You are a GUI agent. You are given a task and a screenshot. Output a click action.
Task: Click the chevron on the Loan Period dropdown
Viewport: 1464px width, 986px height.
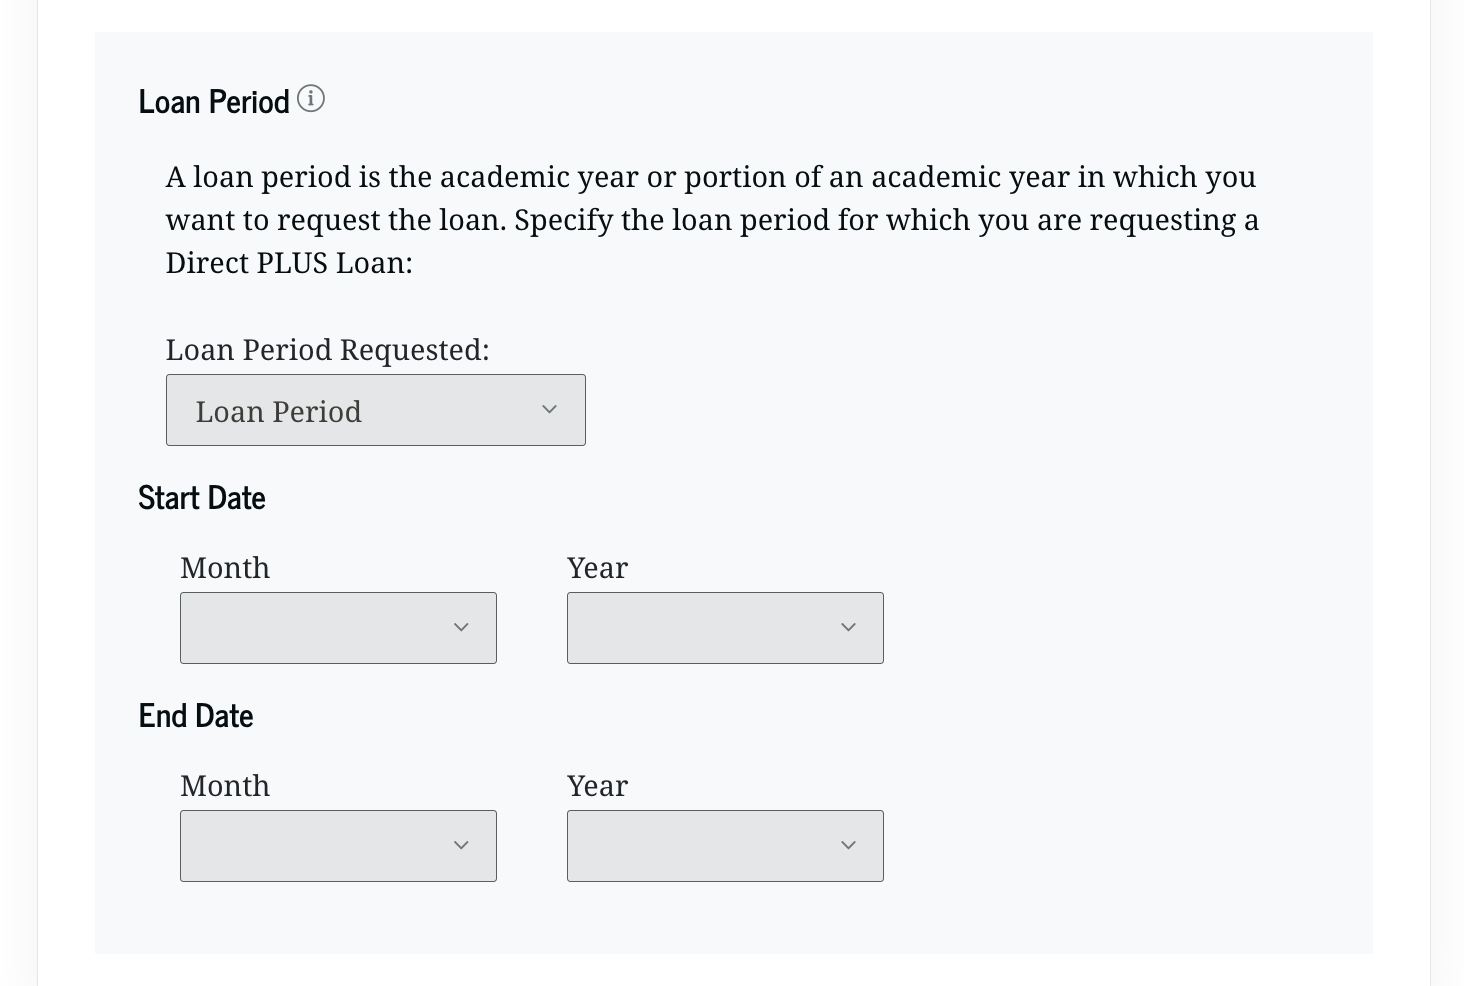tap(548, 409)
